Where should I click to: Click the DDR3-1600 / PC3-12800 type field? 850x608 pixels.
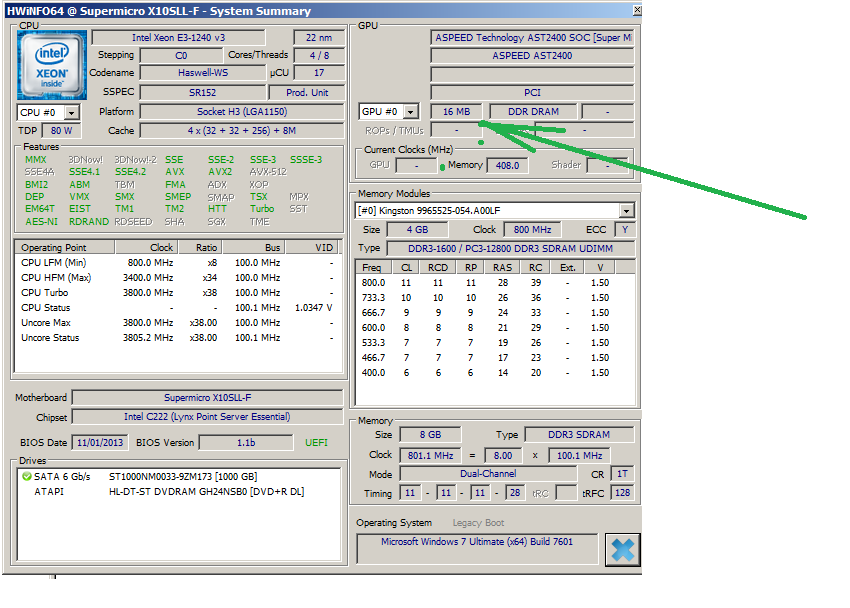tap(510, 249)
